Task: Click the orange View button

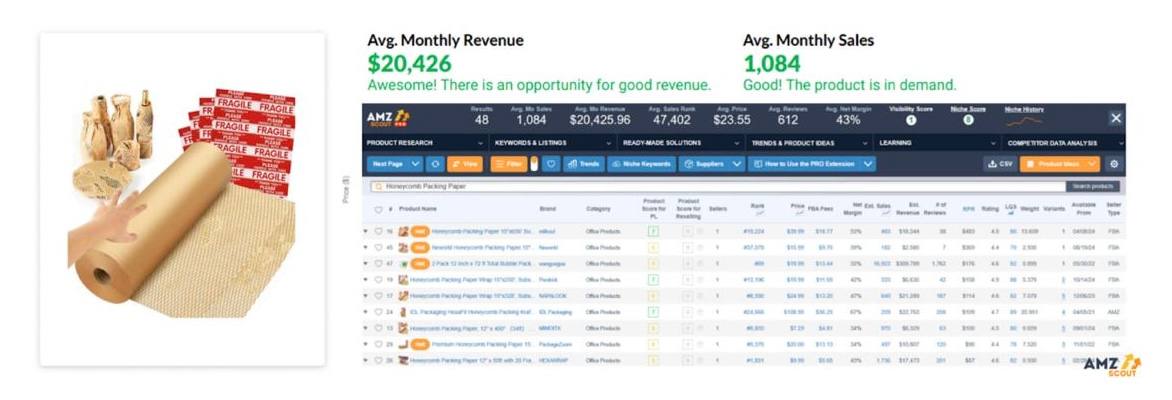Action: [465, 164]
